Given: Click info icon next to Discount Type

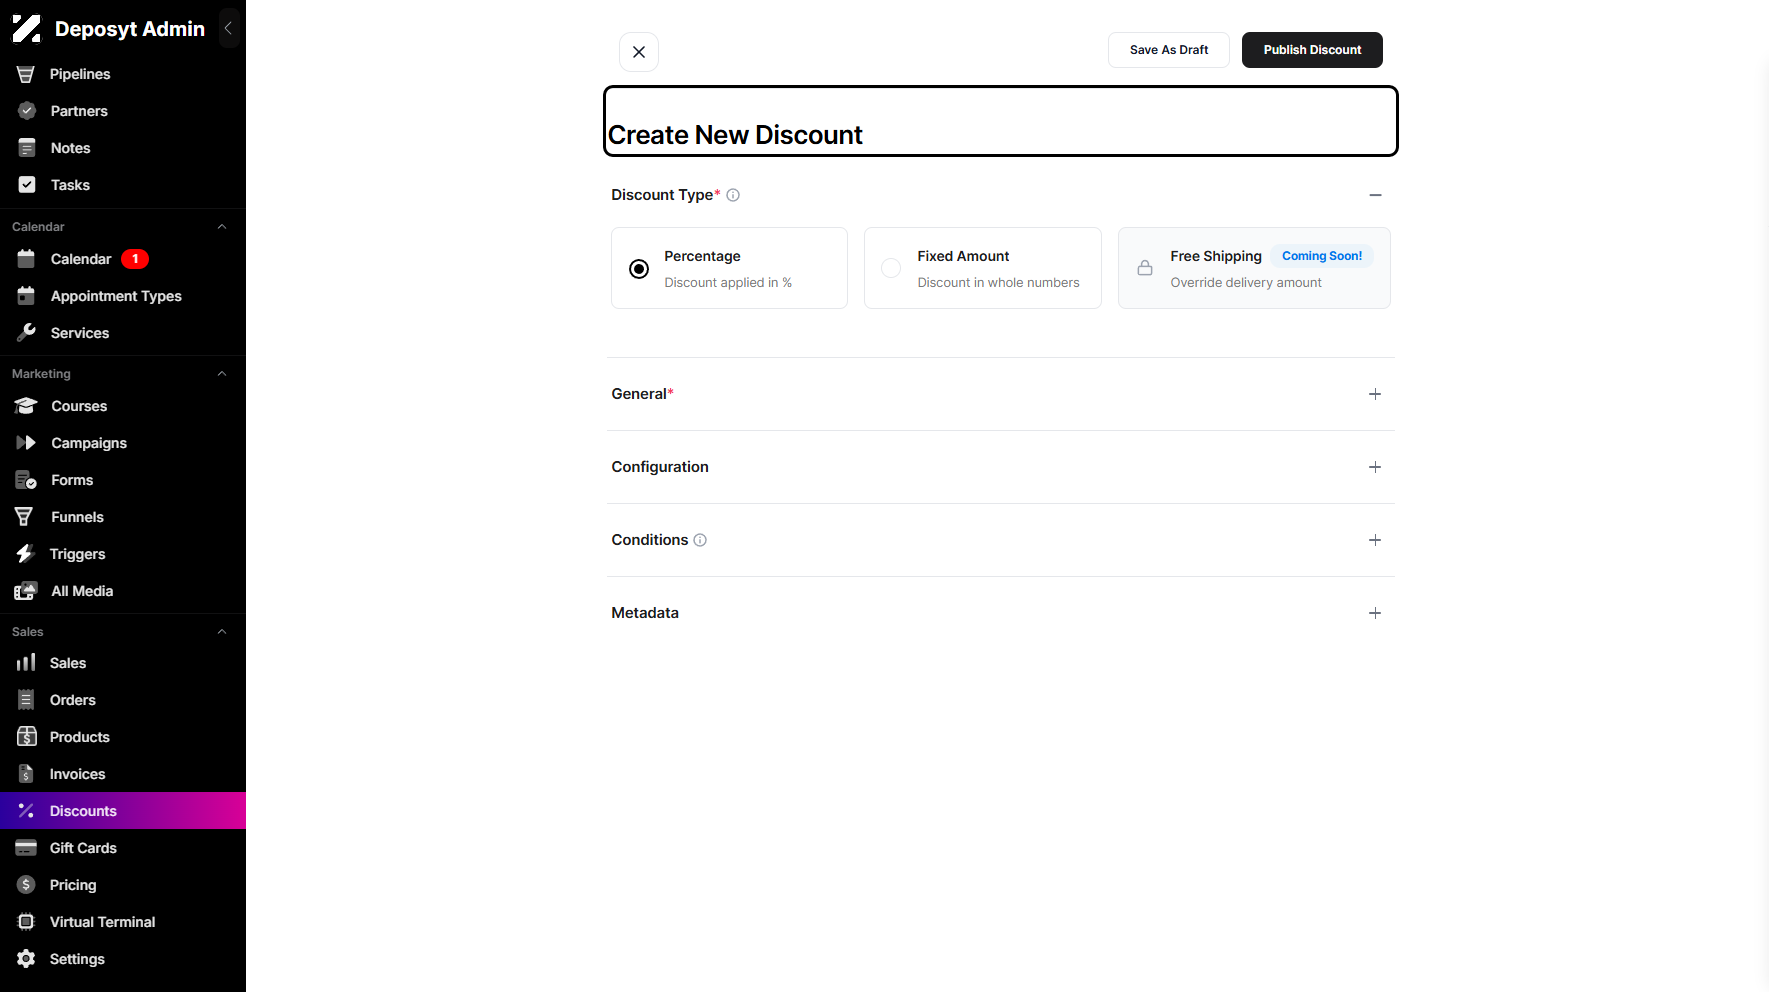Looking at the screenshot, I should tap(733, 195).
